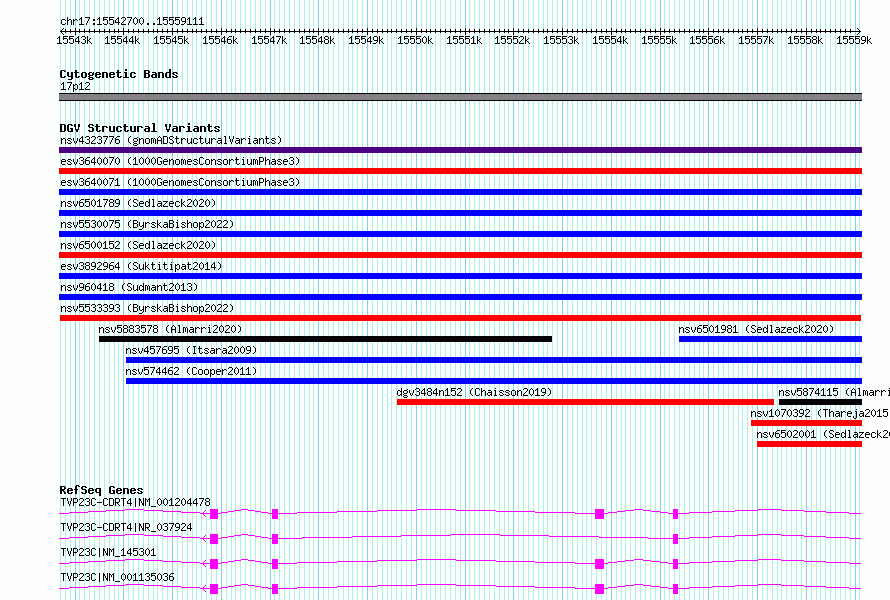Select the esv3640070 red variant bar
The width and height of the screenshot is (890, 600).
pos(460,171)
